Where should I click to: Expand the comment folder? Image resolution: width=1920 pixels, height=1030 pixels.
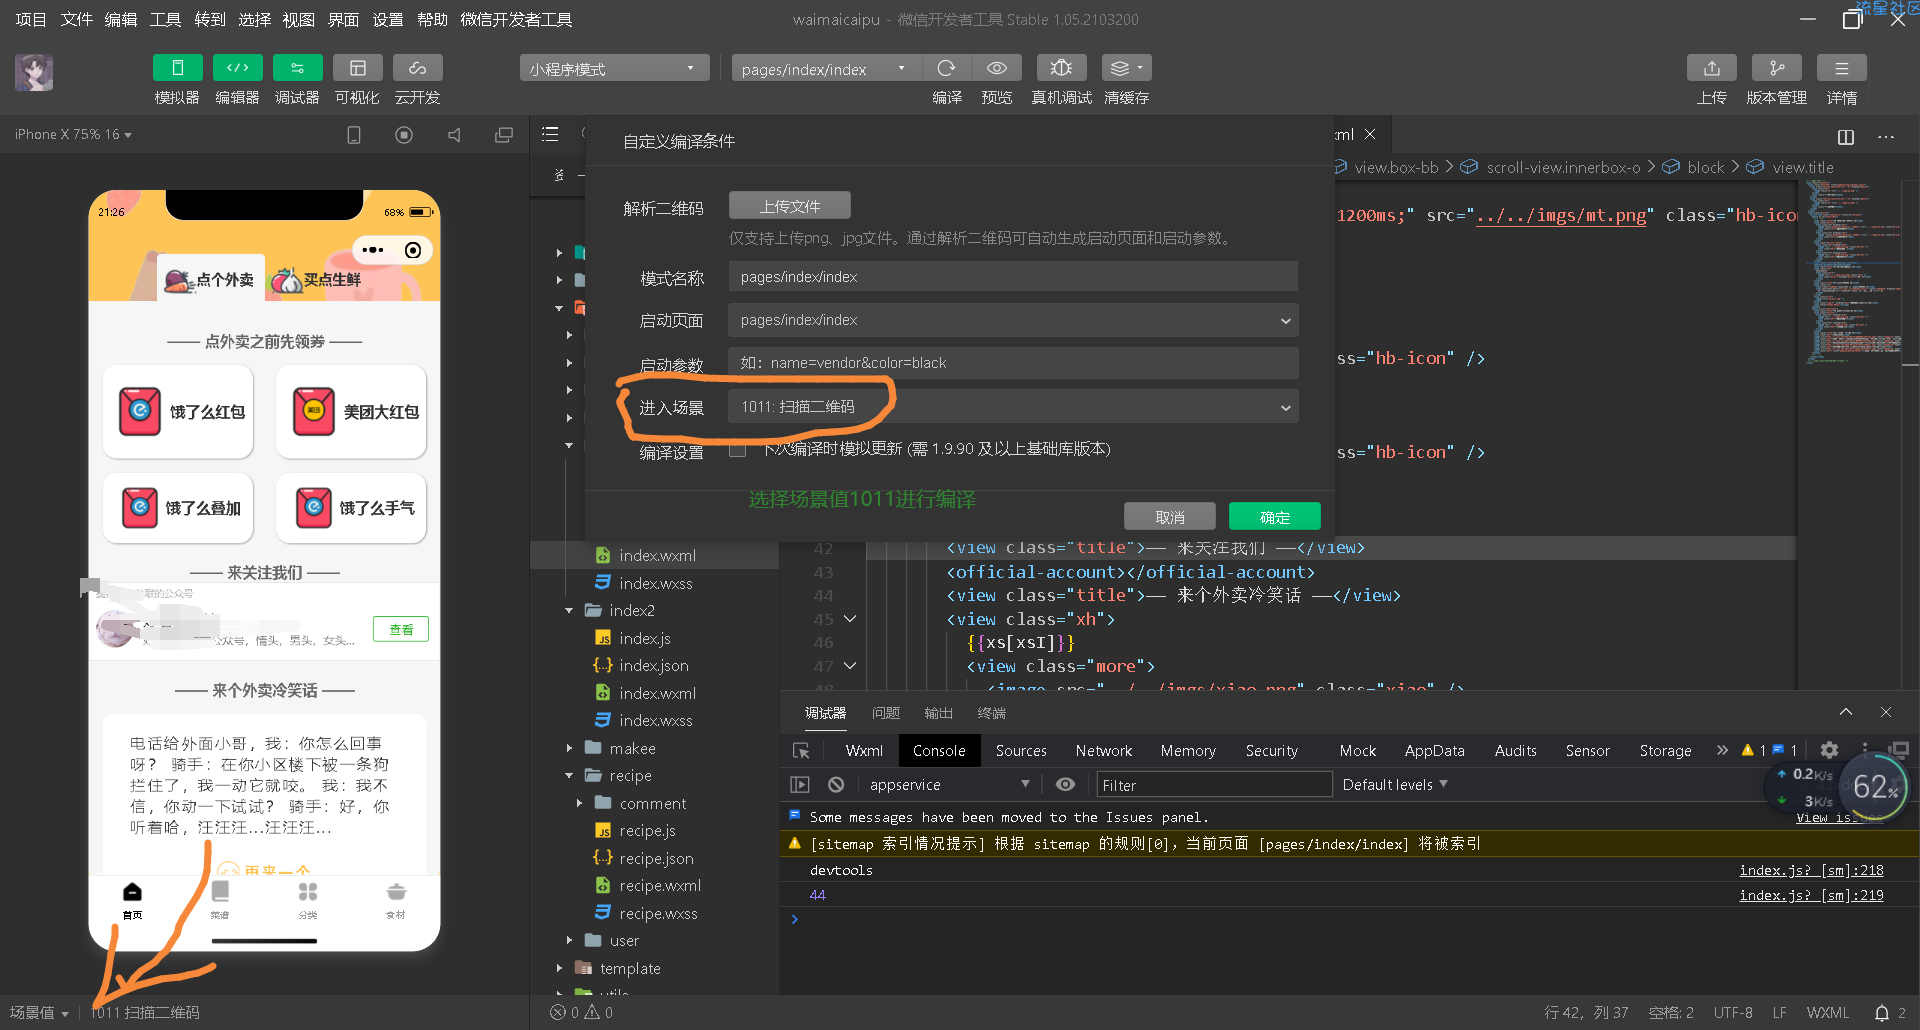pos(580,803)
